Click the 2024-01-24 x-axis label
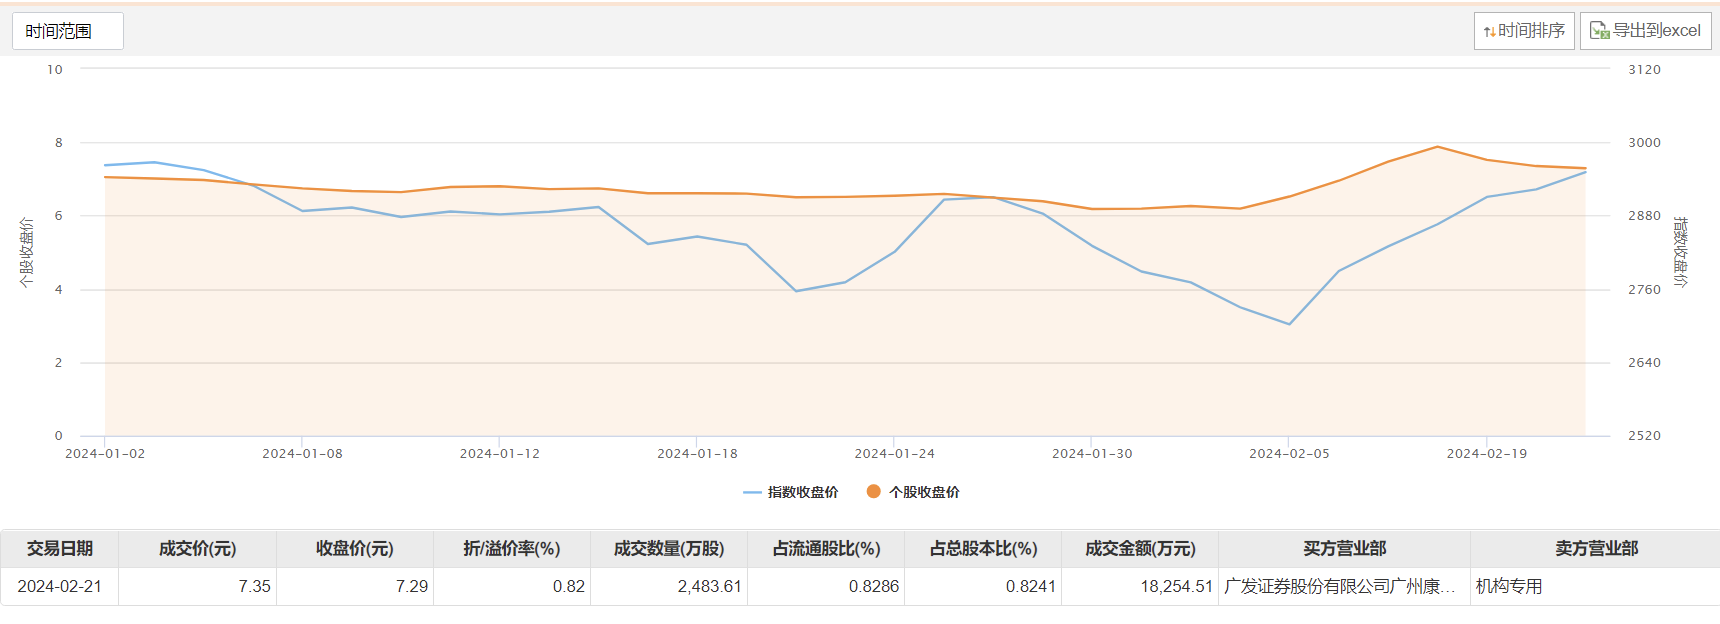 point(895,454)
